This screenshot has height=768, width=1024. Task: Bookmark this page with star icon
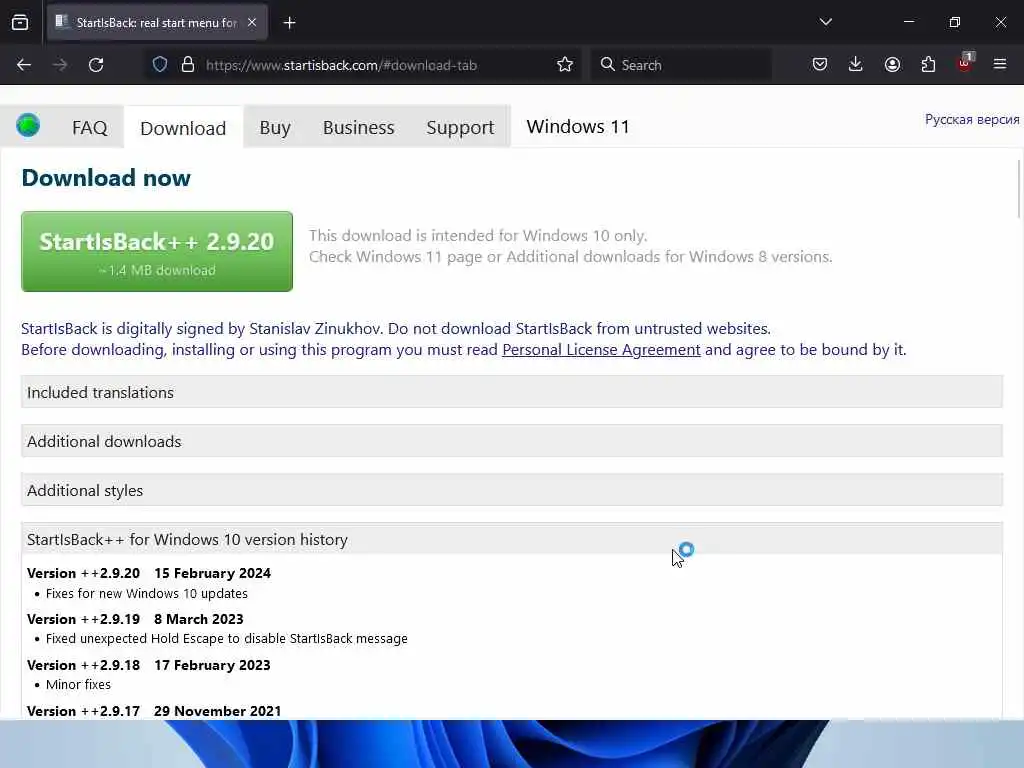(x=565, y=65)
